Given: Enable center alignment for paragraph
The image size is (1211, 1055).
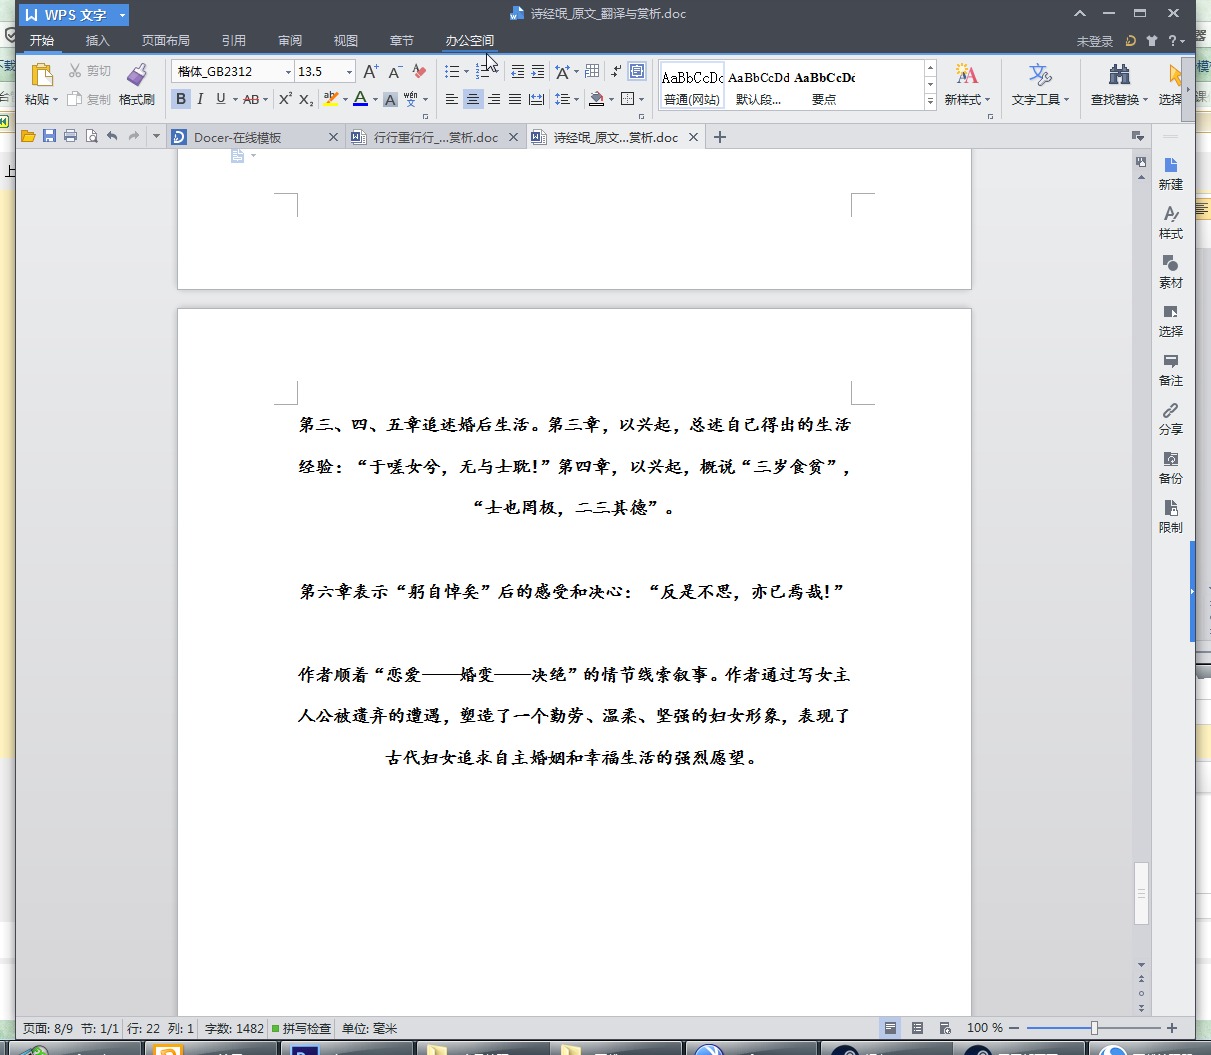Looking at the screenshot, I should (x=473, y=99).
